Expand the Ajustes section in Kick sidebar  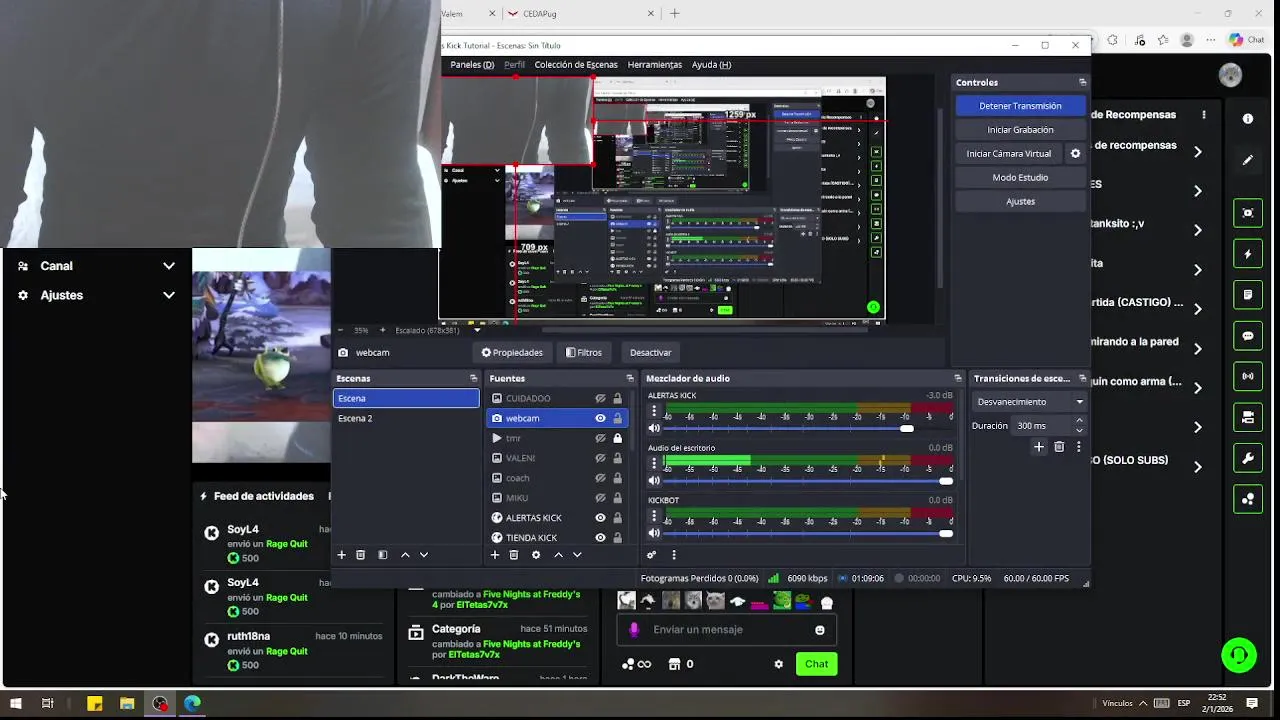coord(169,295)
